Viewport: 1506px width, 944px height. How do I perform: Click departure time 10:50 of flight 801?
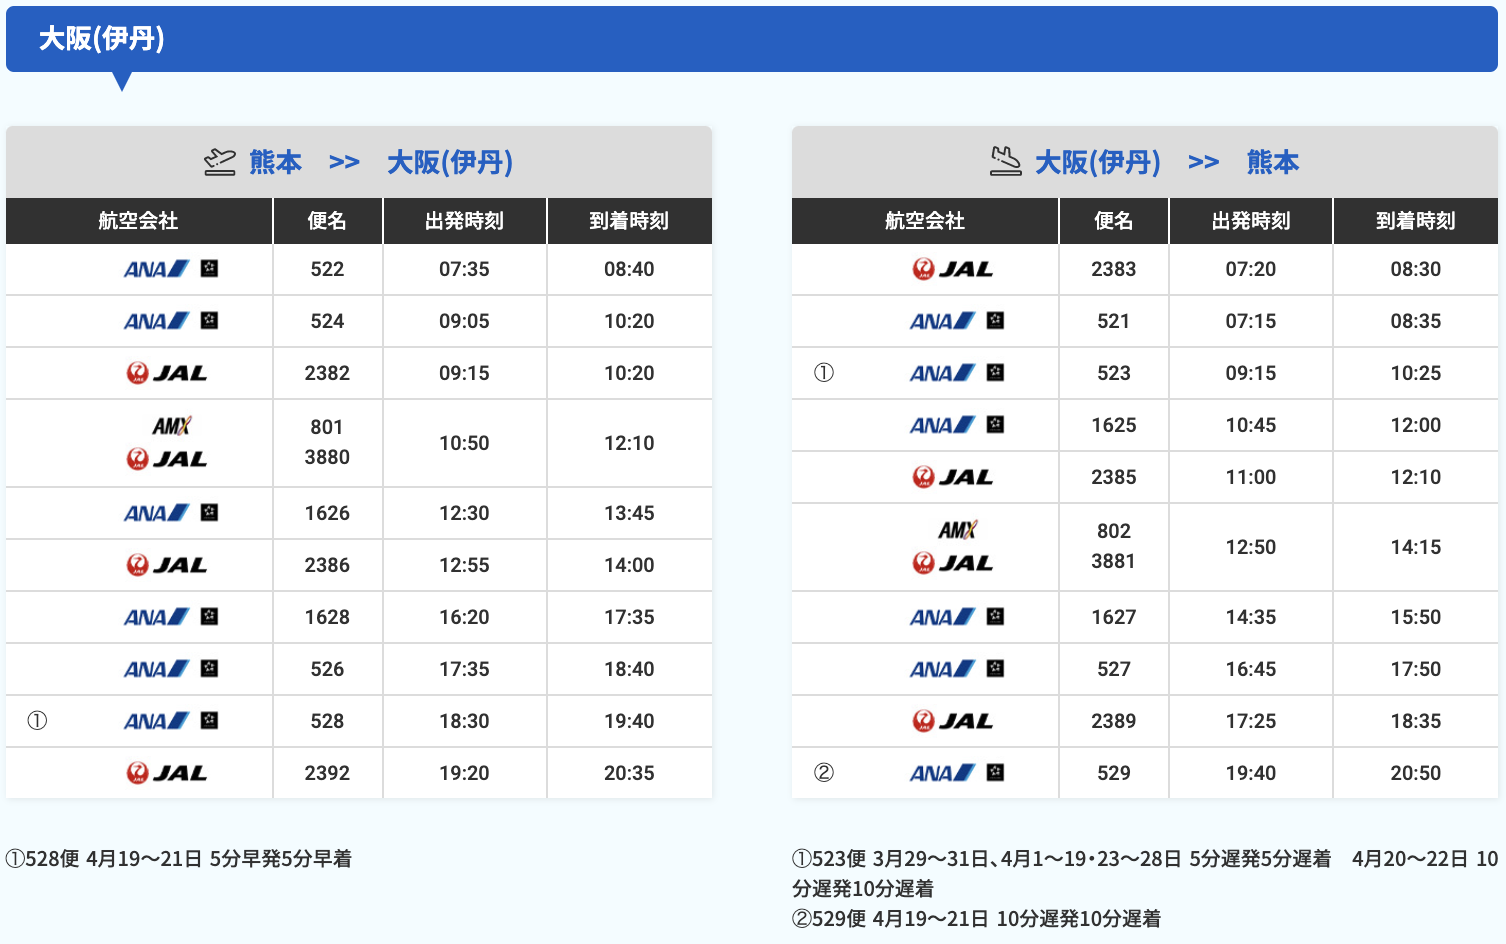464,443
